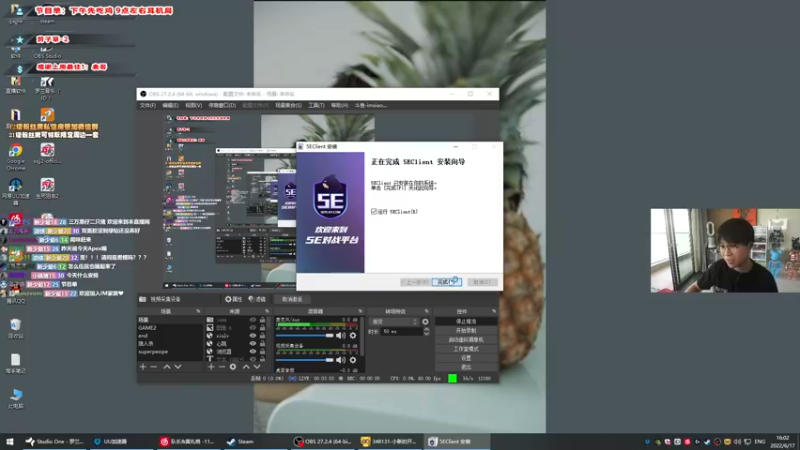The height and width of the screenshot is (450, 800).
Task: Click 启动虚拟摄像机 button
Action: (466, 340)
